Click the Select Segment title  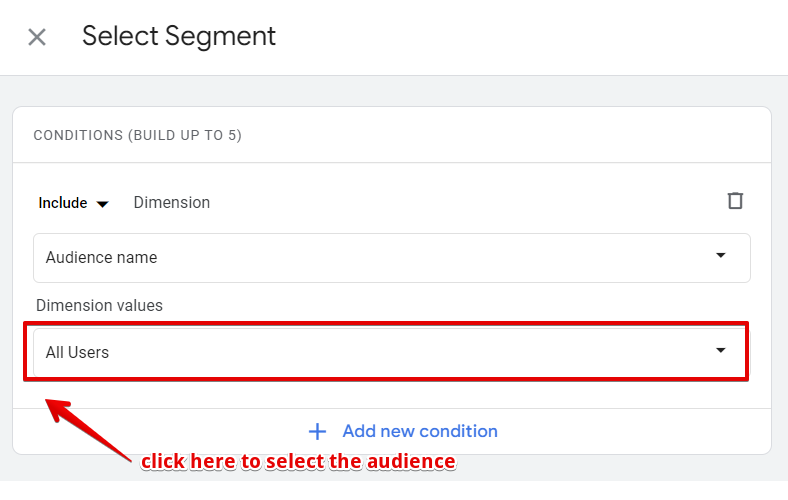pyautogui.click(x=179, y=37)
